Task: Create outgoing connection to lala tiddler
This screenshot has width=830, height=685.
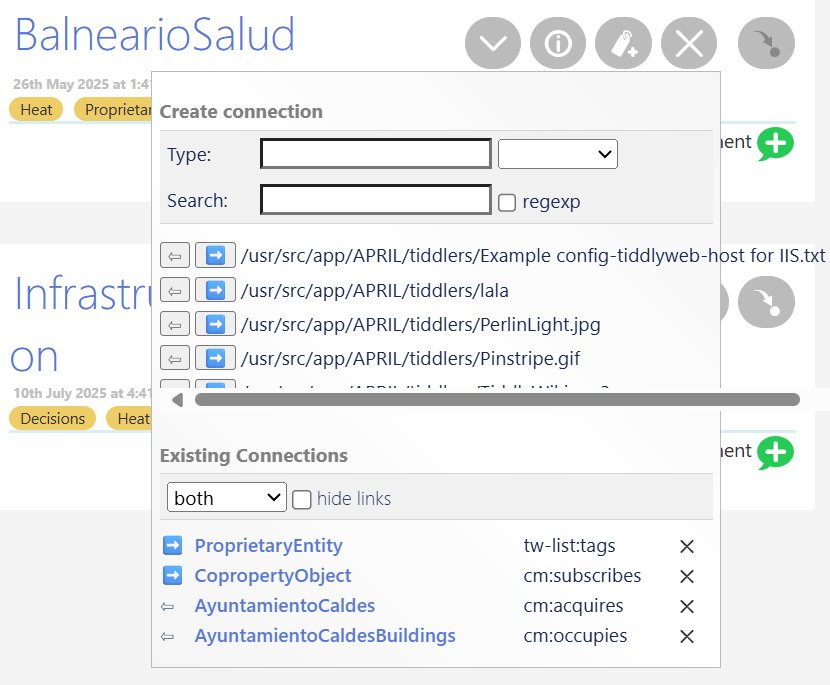Action: click(x=215, y=290)
